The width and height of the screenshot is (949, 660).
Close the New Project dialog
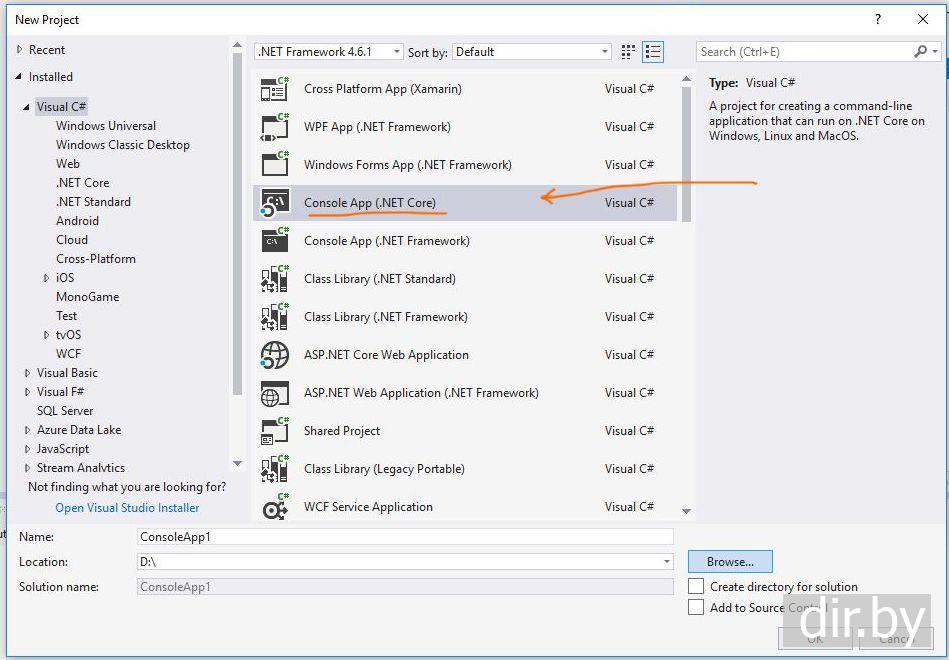click(923, 19)
